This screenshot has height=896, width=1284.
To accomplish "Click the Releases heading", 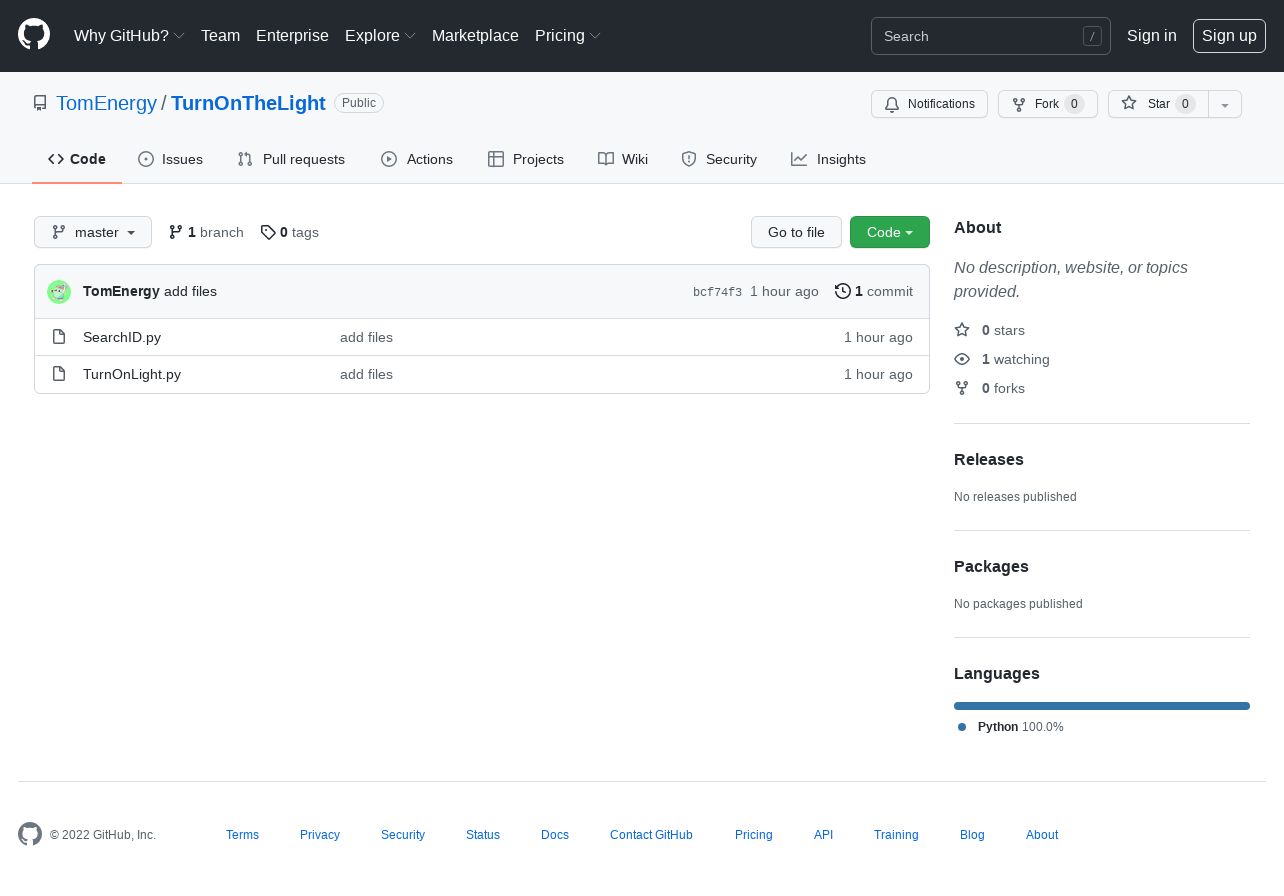I will [x=989, y=459].
